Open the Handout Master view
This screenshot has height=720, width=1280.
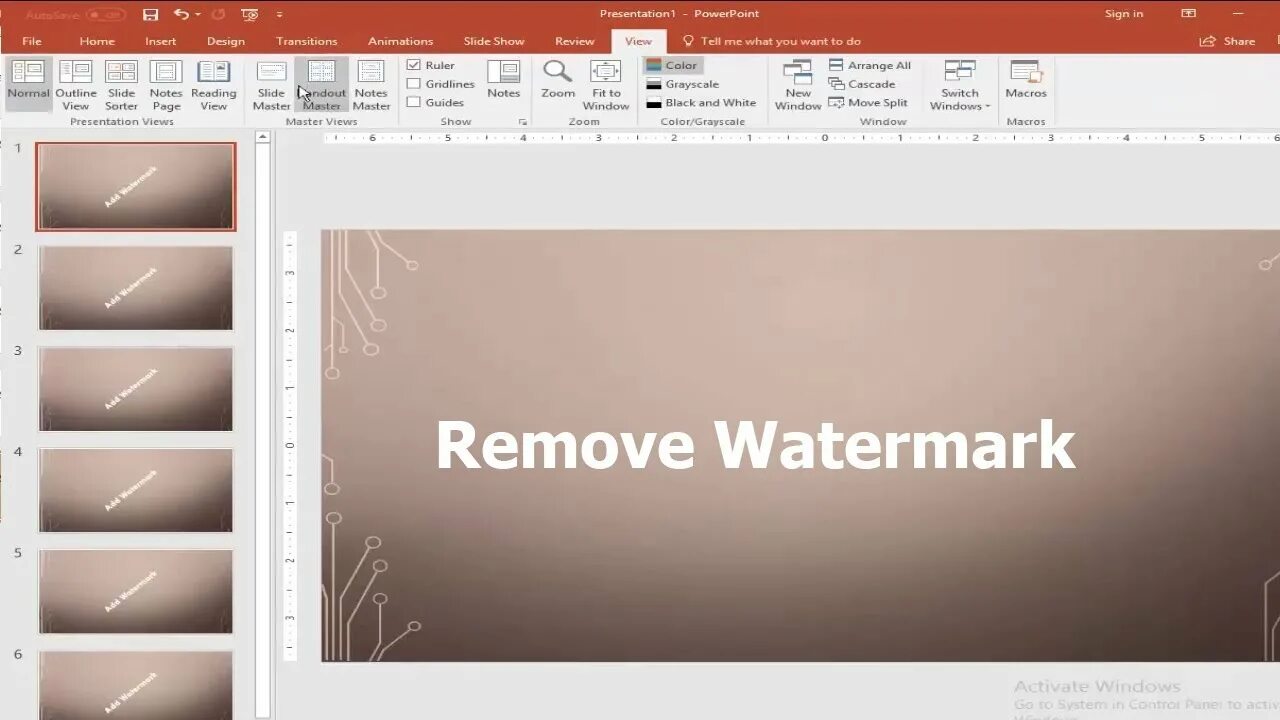(322, 83)
